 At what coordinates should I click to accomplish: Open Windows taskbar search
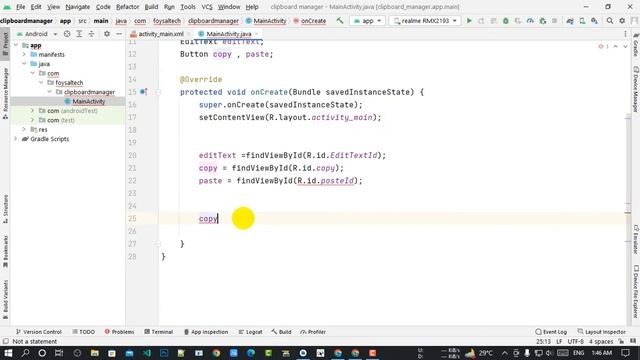(x=25, y=353)
